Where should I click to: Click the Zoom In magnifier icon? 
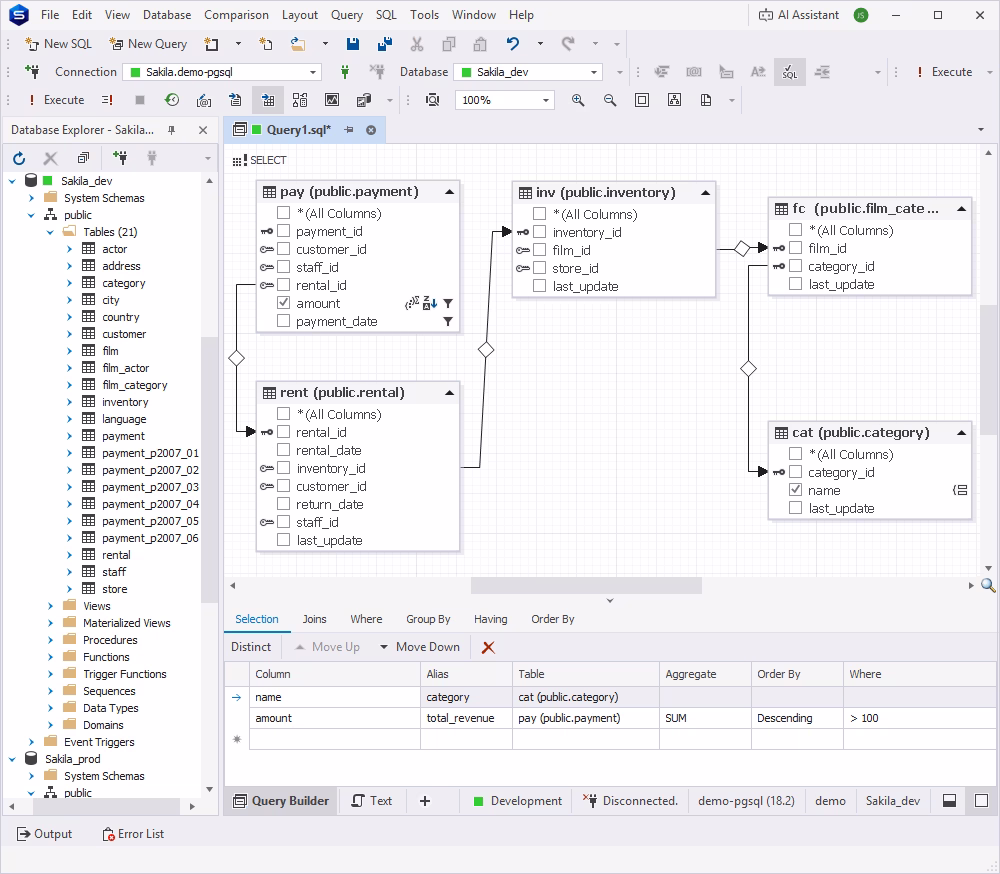578,100
